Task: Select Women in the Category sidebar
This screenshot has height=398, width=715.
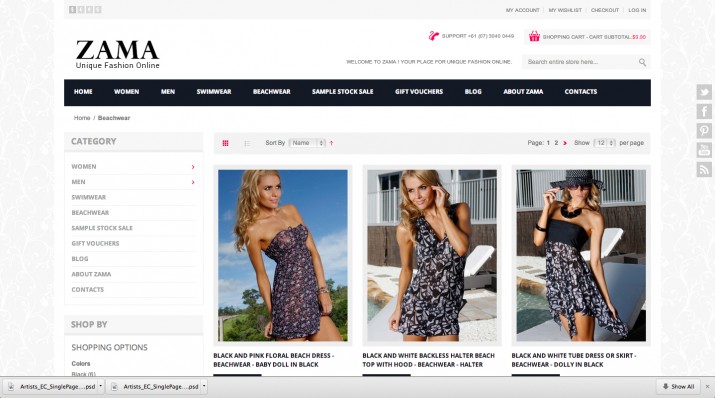Action: (x=84, y=167)
